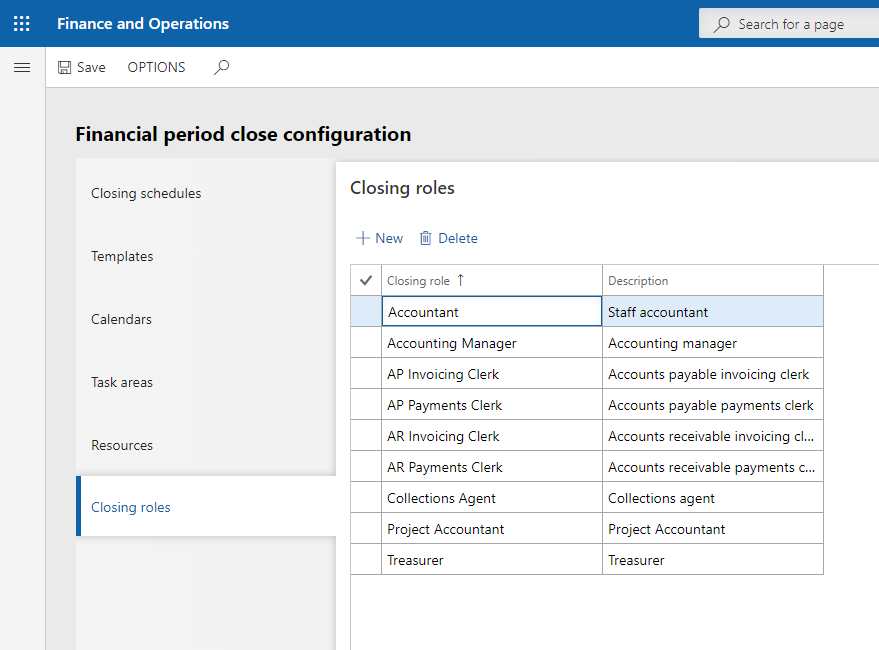Click the select-all checkmark column header
Screen dimensions: 879x650
pyautogui.click(x=366, y=281)
